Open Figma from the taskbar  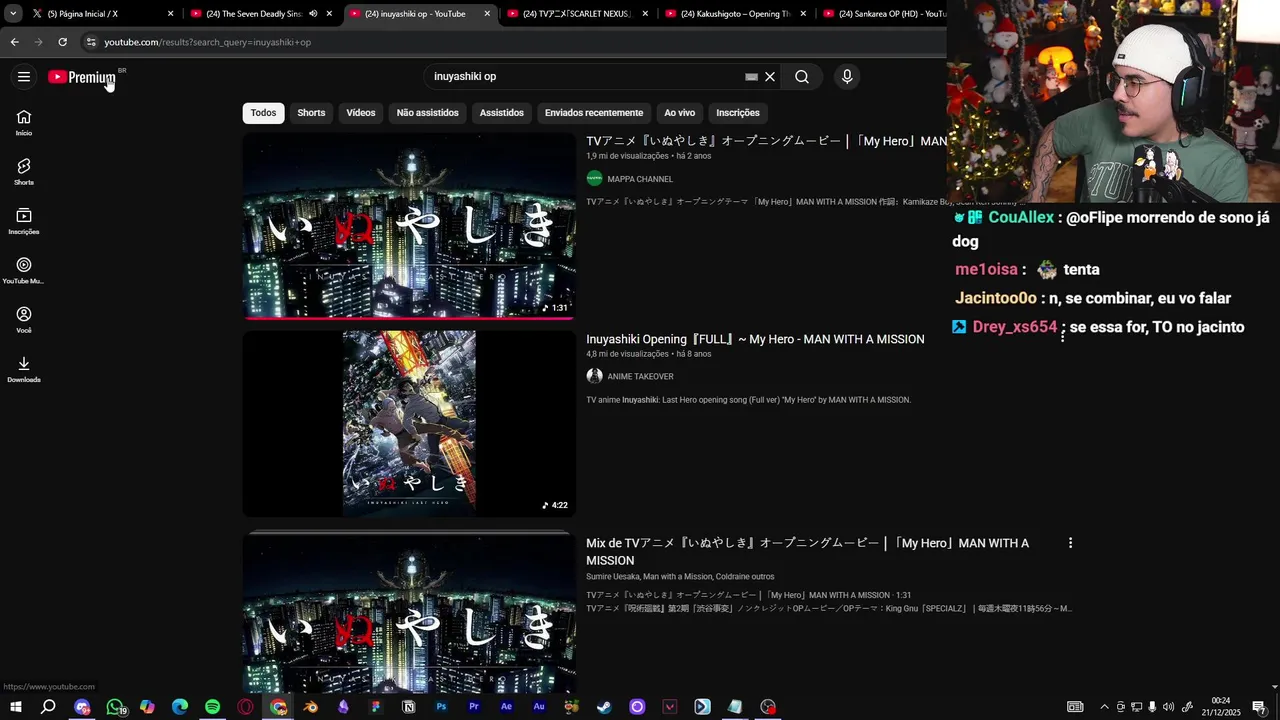[x=376, y=707]
